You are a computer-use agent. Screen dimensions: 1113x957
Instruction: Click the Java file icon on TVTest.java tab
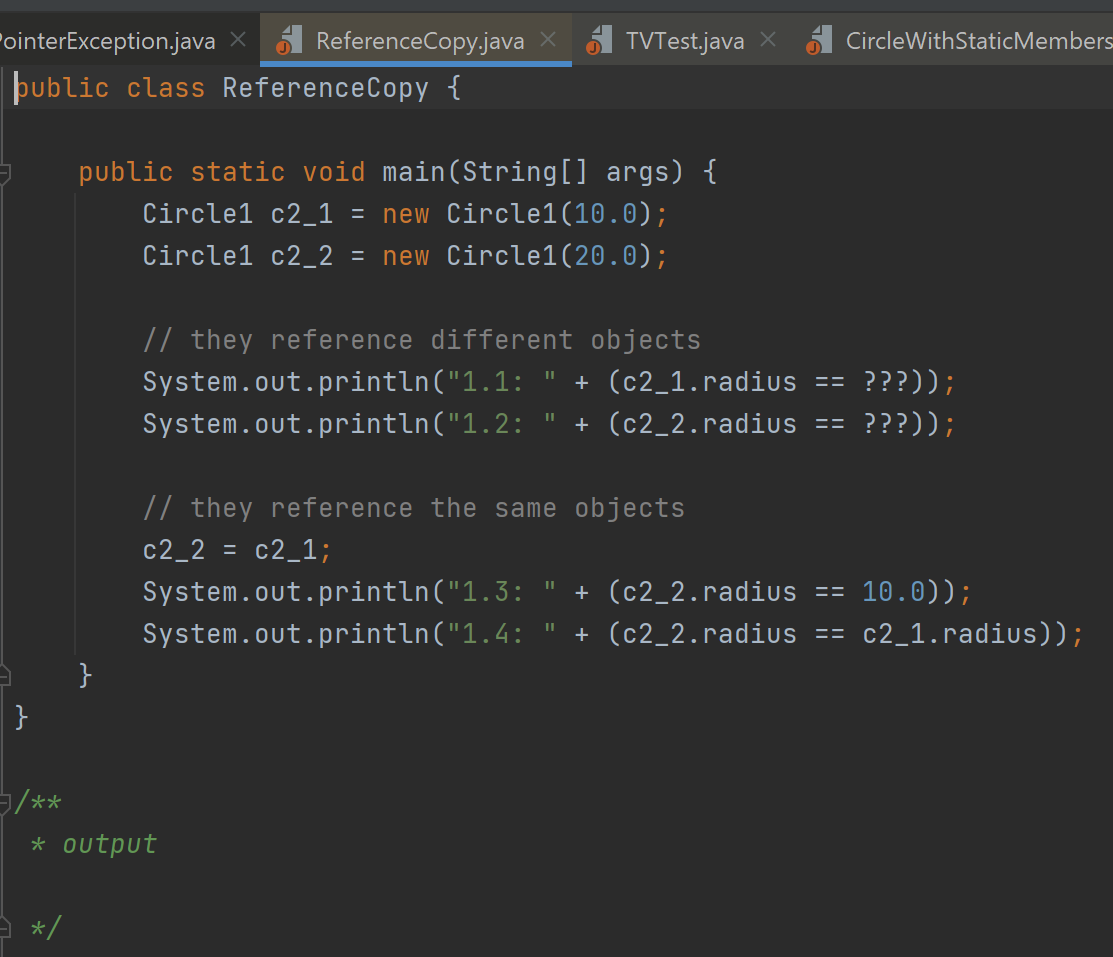pyautogui.click(x=599, y=40)
